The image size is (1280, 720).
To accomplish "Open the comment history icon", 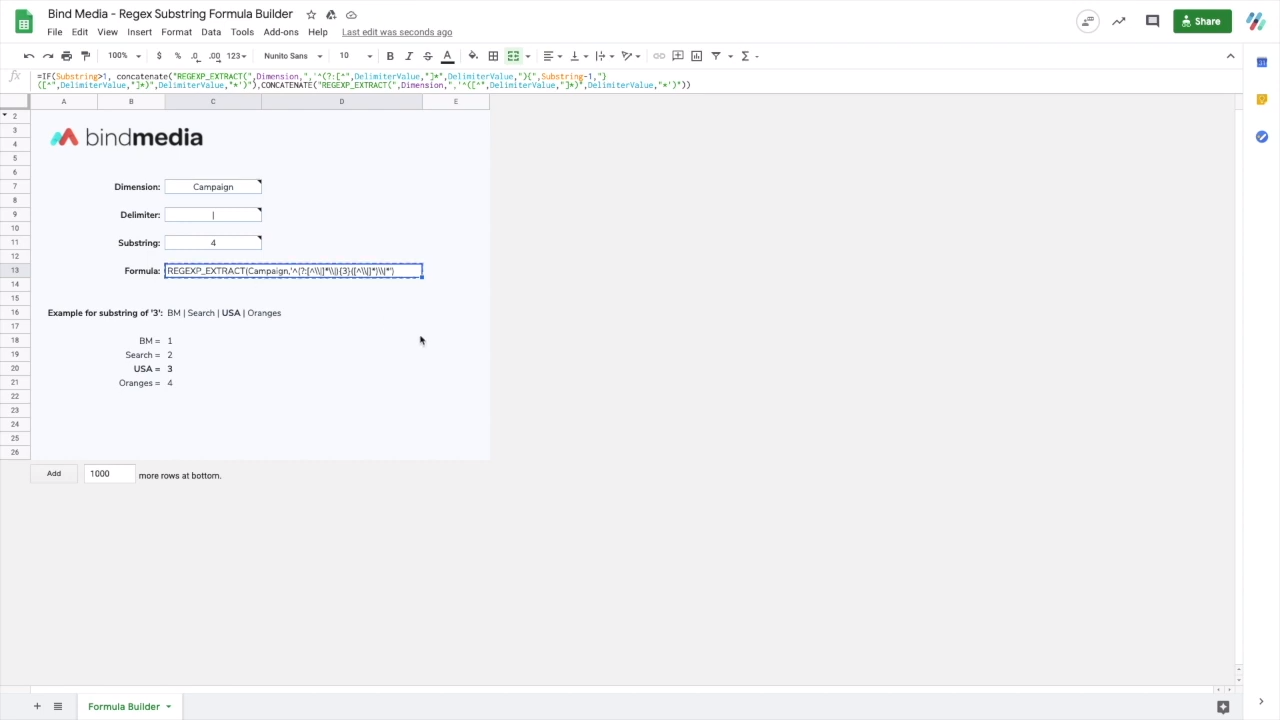I will point(1152,21).
